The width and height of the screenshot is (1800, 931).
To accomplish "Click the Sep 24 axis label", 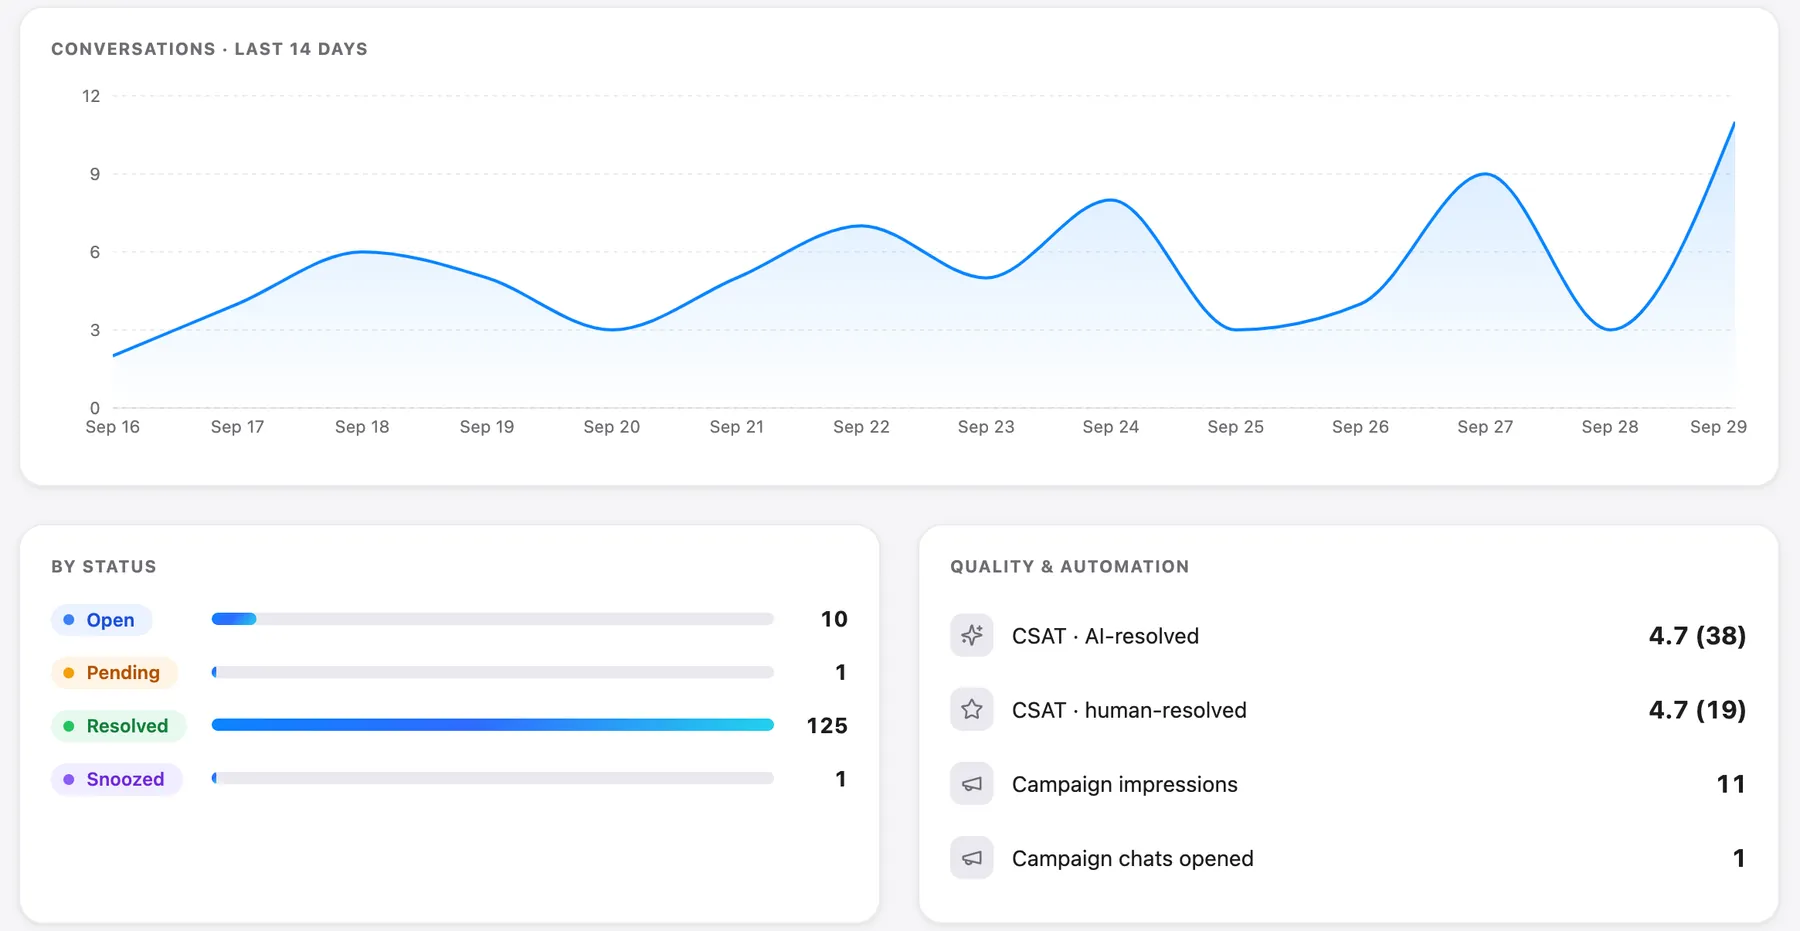I will [1111, 427].
